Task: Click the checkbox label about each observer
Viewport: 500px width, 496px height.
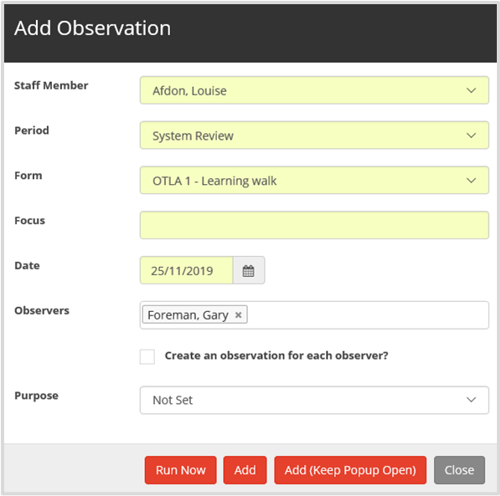Action: (x=277, y=356)
